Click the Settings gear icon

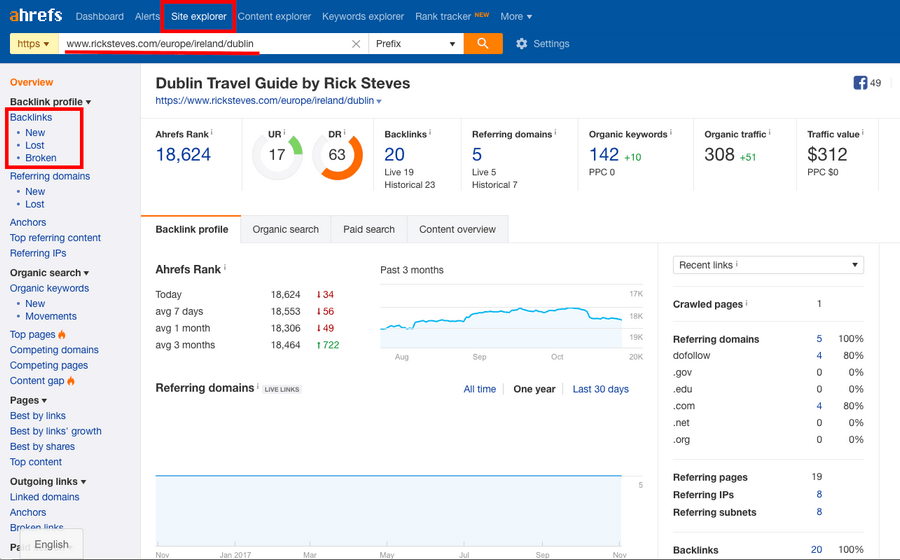pyautogui.click(x=521, y=44)
